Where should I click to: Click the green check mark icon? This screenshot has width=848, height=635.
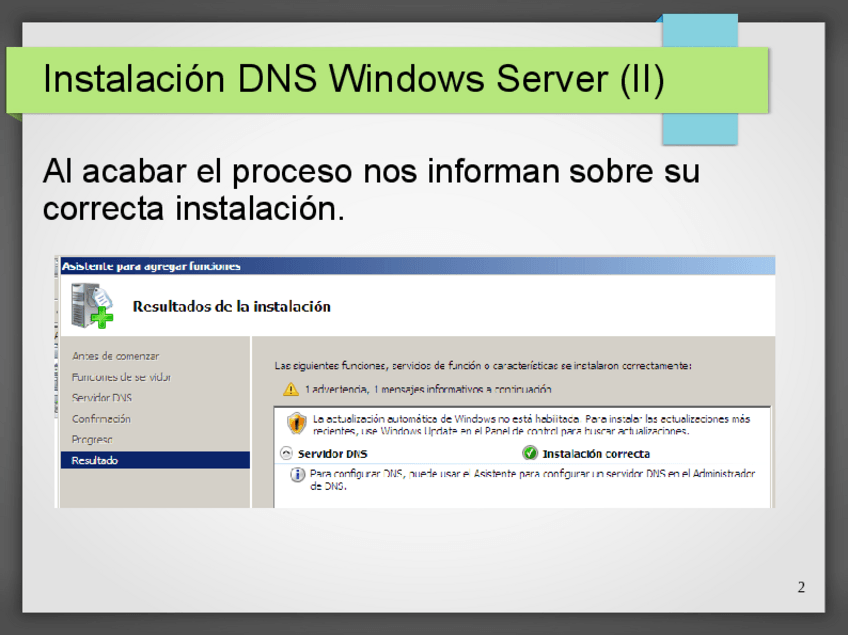pos(530,453)
